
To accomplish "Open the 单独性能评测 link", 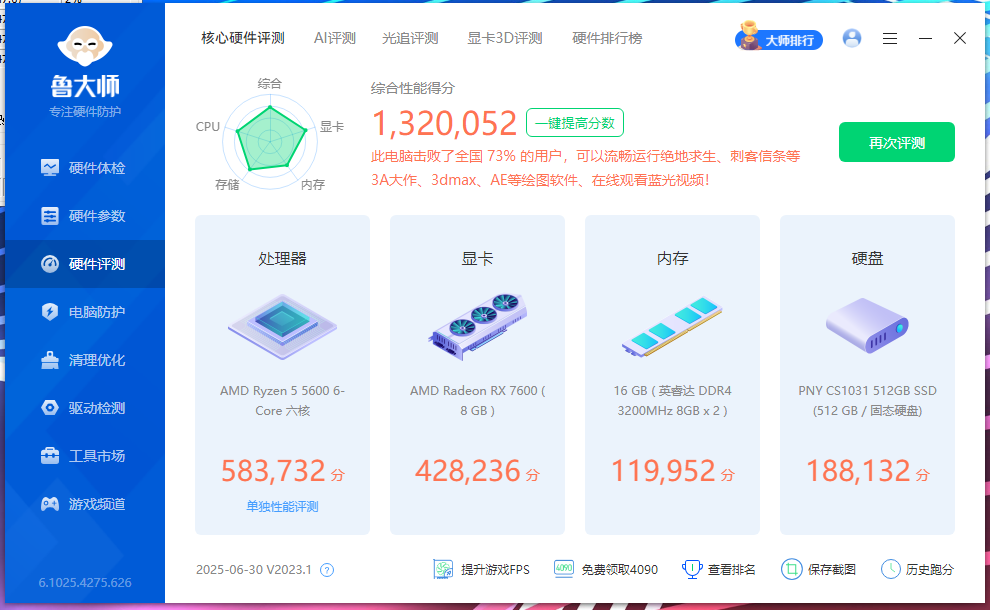I will coord(282,506).
